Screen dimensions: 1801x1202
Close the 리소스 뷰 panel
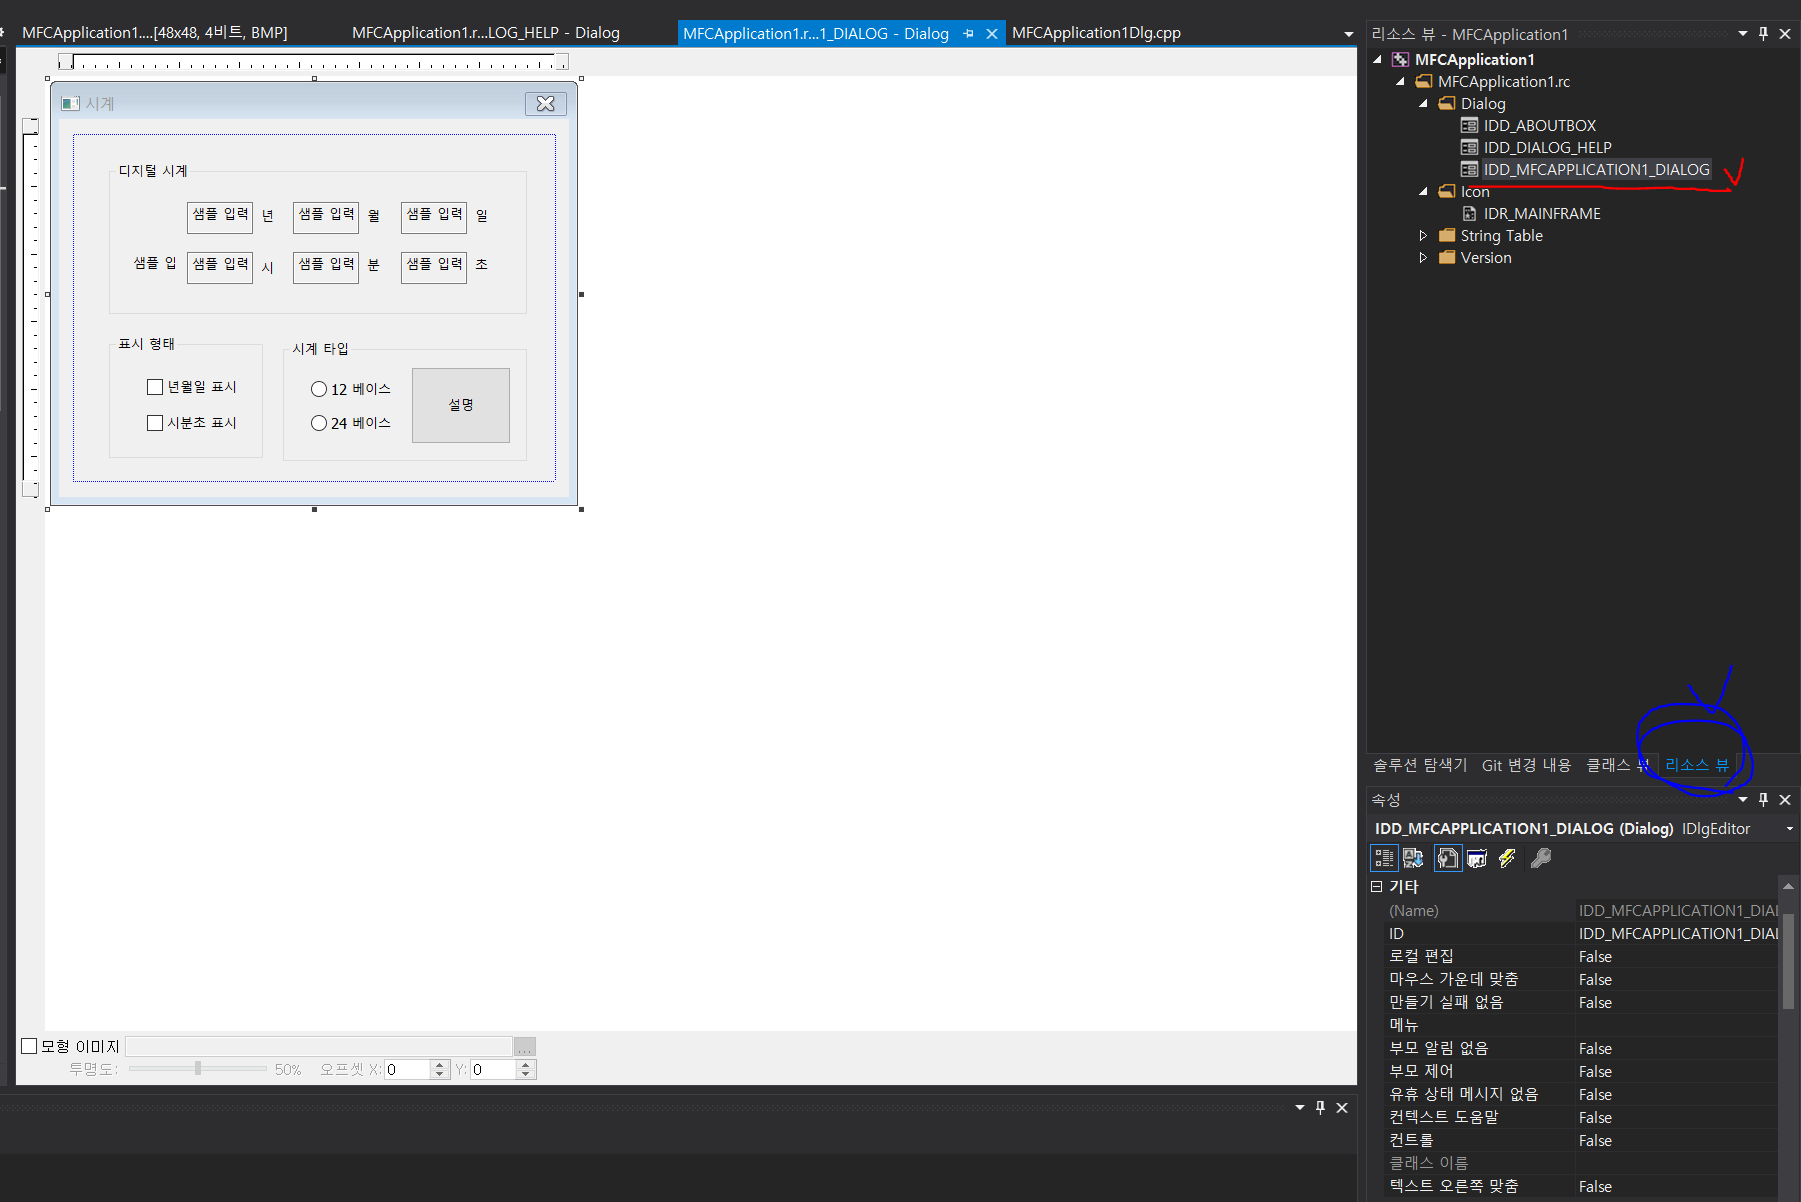coord(1785,33)
